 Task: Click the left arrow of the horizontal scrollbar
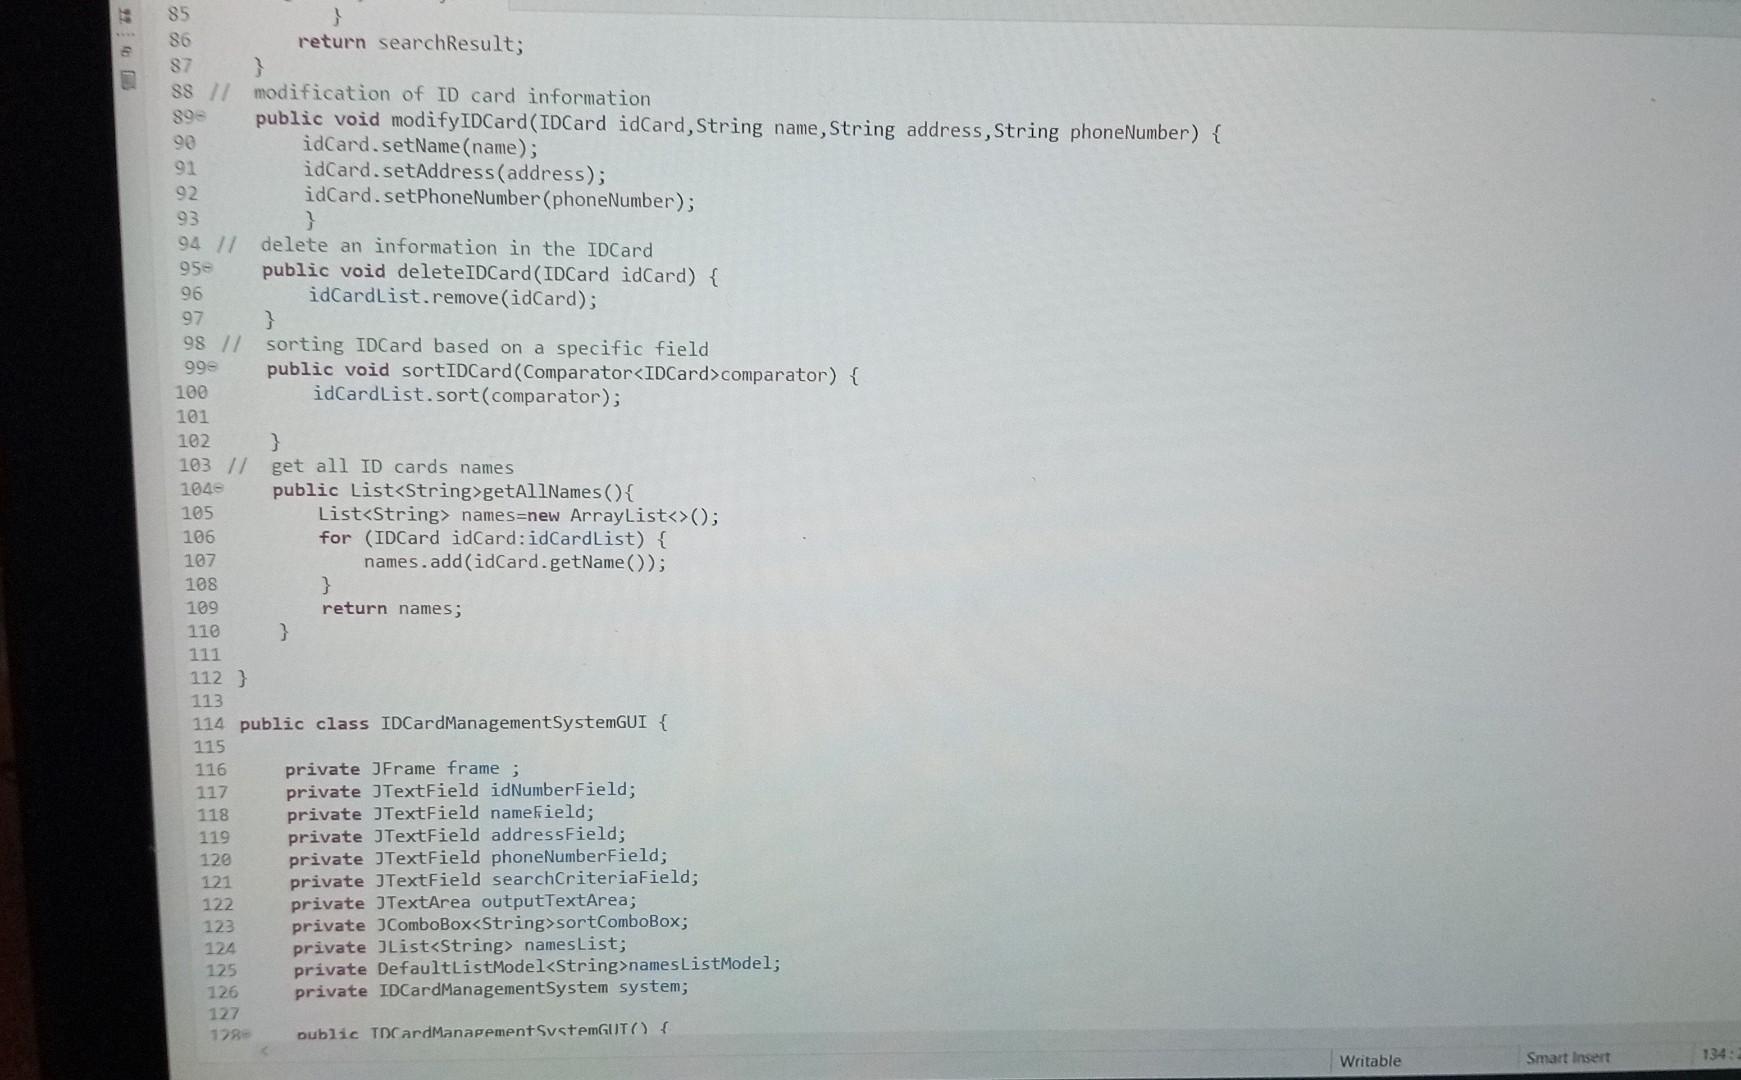(264, 1052)
